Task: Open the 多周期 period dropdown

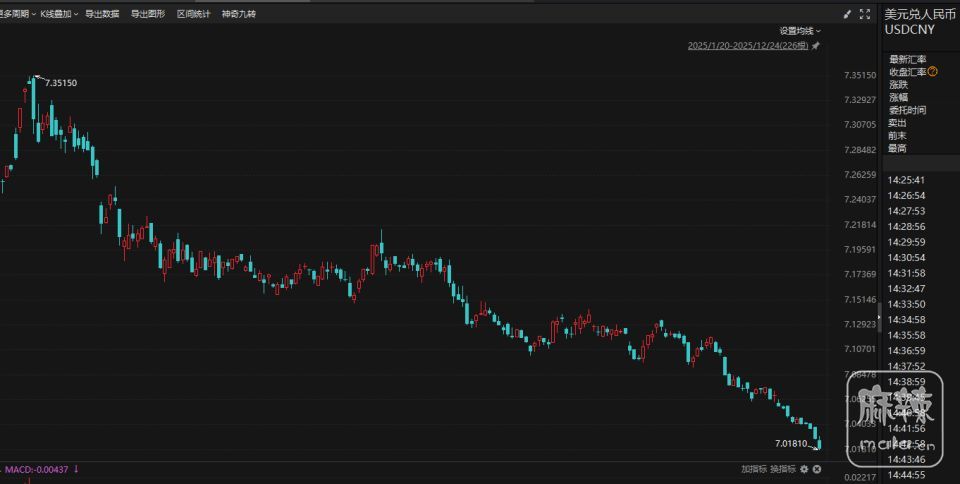Action: (17, 14)
